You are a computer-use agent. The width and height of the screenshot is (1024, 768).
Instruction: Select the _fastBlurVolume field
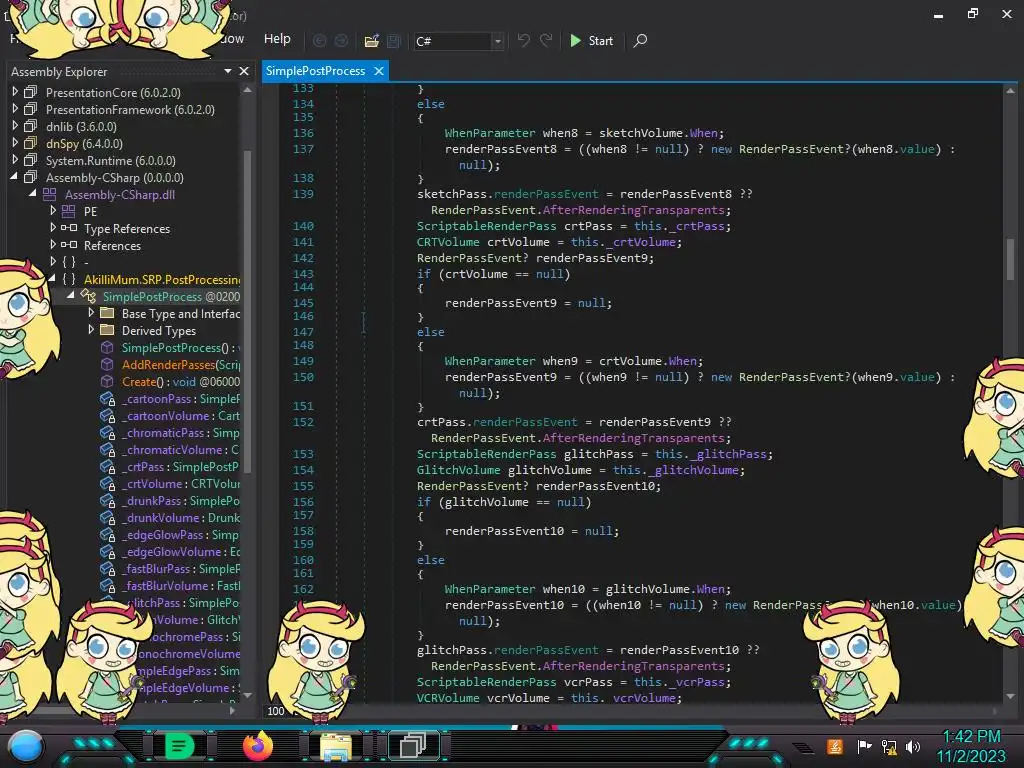coord(181,585)
